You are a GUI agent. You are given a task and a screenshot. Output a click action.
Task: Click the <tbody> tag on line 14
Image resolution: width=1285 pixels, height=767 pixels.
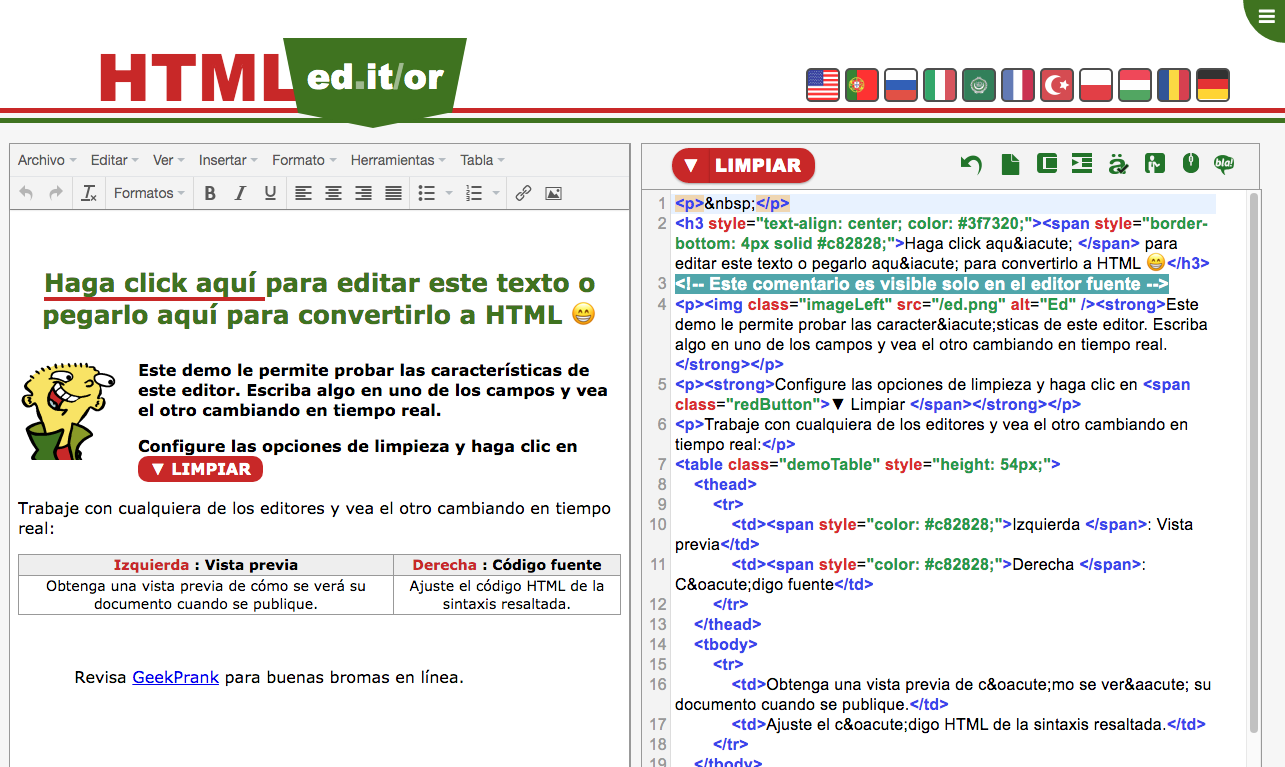[x=726, y=644]
